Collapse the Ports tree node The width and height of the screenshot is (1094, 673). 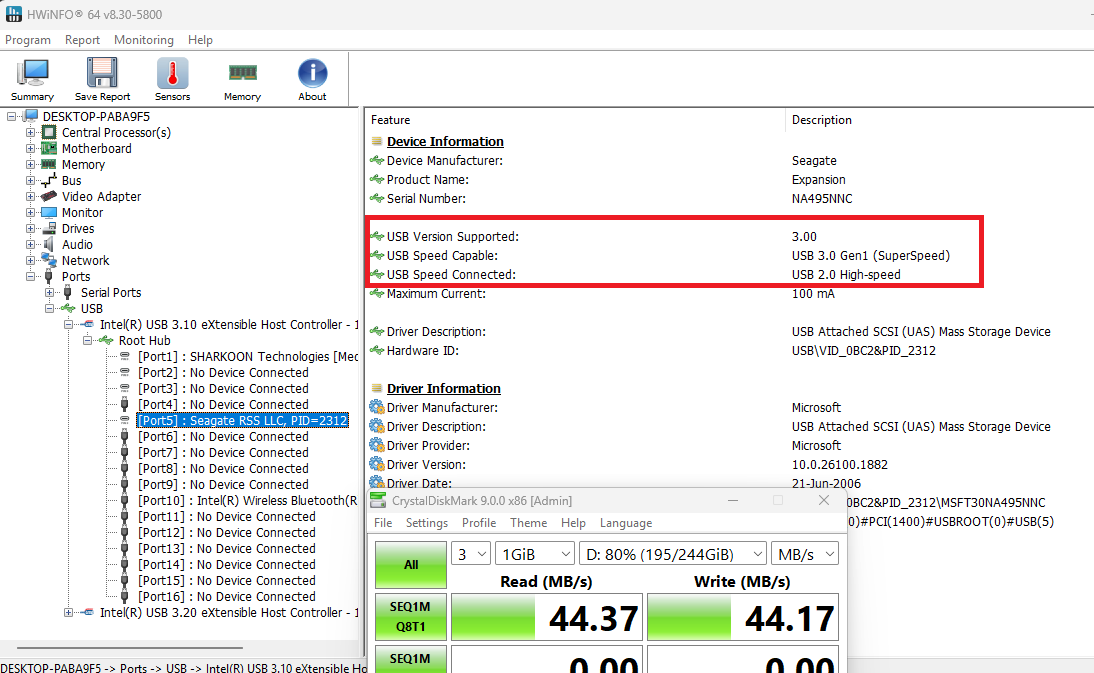pos(30,276)
